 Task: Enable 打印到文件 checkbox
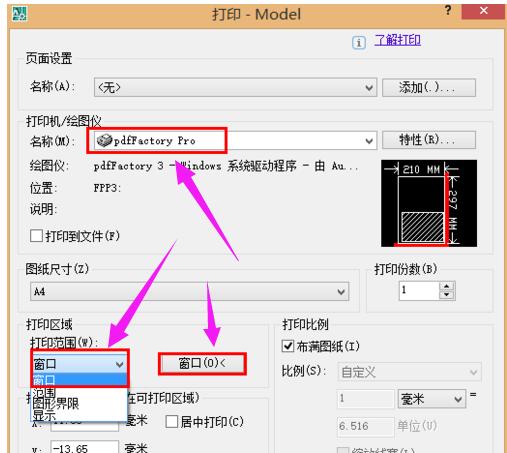click(x=36, y=236)
